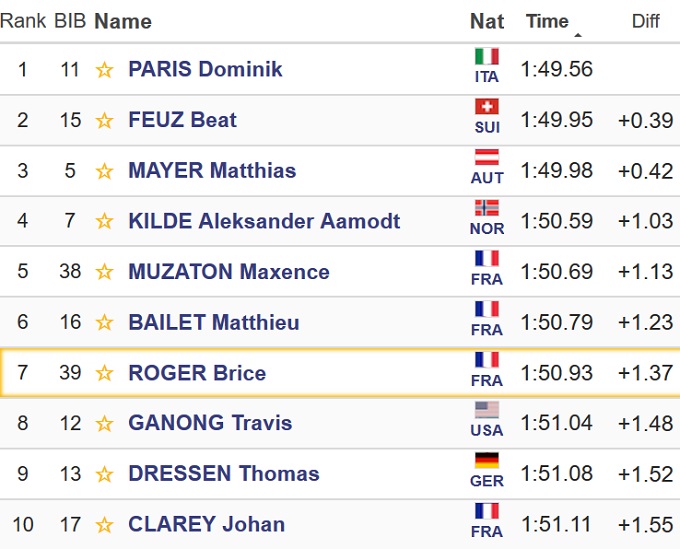
Task: Sort by Rank column header
Action: coord(23,21)
